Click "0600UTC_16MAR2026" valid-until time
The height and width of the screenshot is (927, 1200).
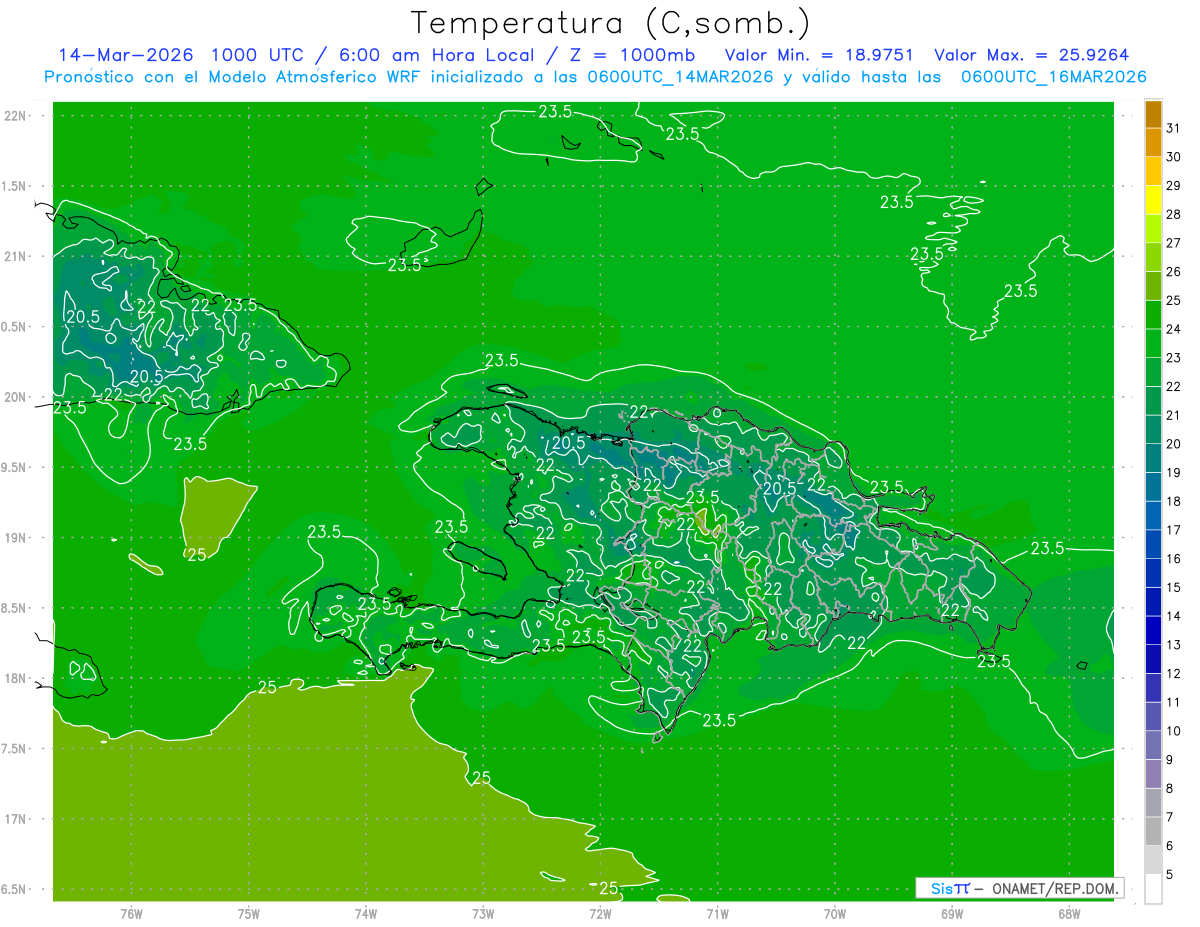pos(1053,77)
